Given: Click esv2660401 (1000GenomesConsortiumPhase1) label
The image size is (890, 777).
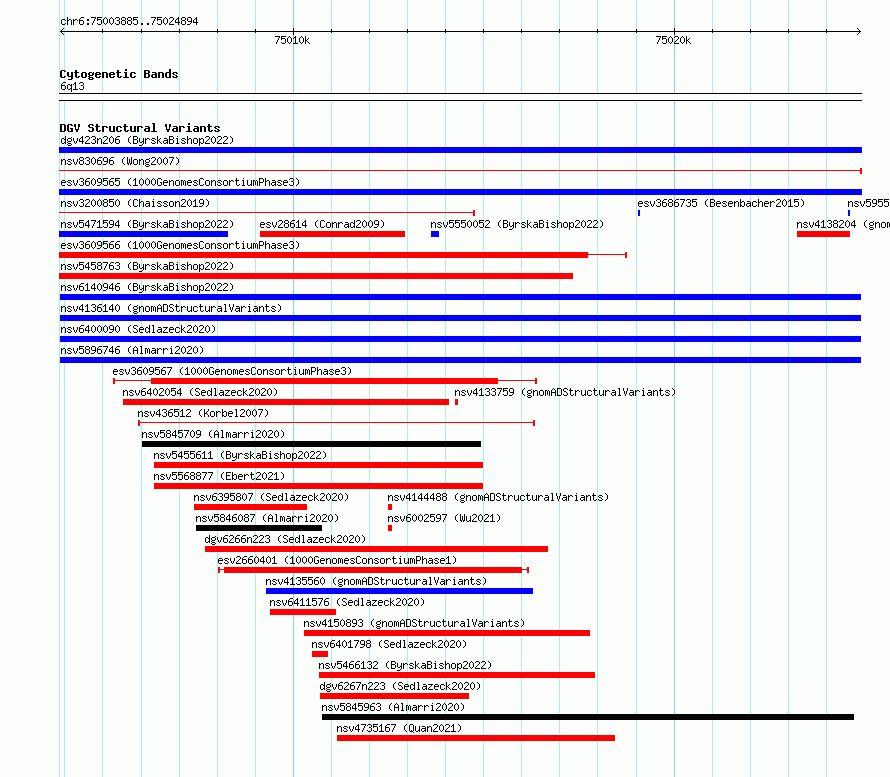Looking at the screenshot, I should coord(337,560).
